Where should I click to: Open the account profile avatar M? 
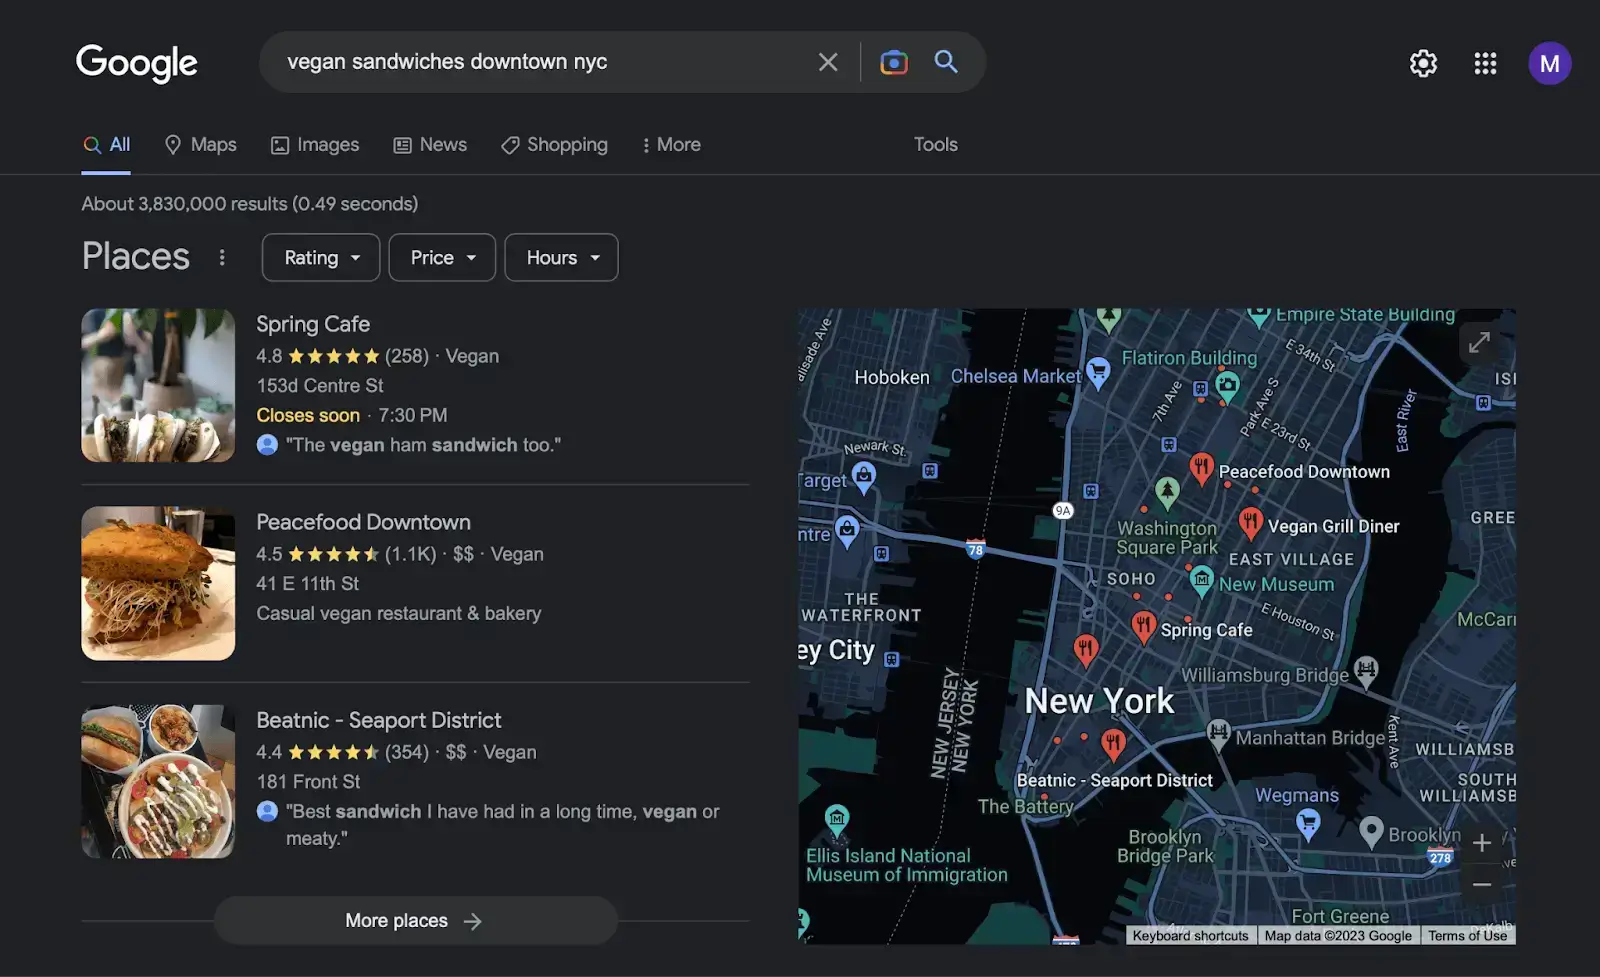pos(1549,64)
